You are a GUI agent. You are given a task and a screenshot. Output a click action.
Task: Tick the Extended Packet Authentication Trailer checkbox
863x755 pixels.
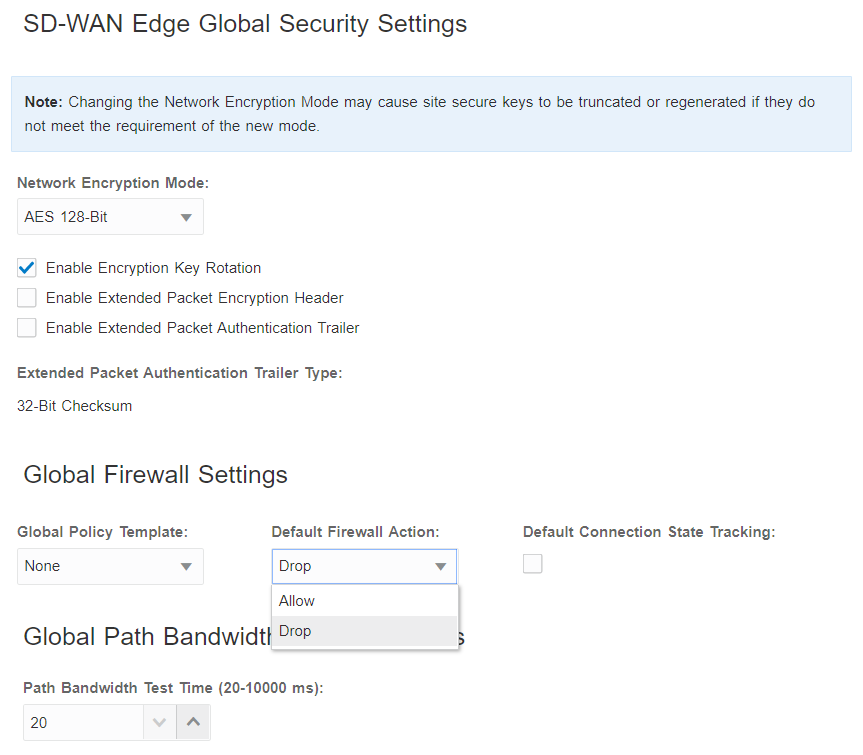click(x=27, y=328)
